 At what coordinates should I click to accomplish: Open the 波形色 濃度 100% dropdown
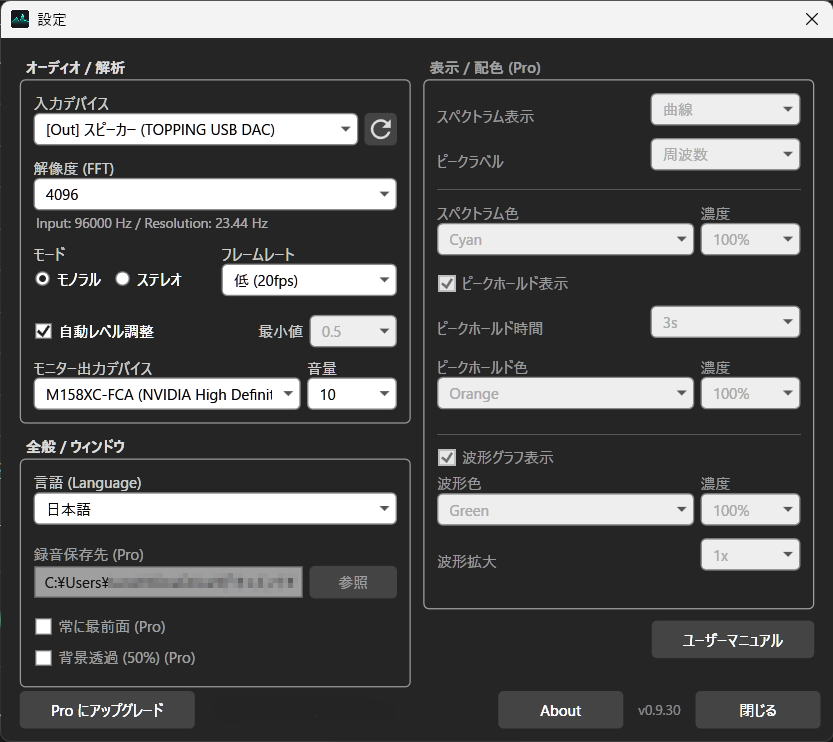click(x=750, y=510)
